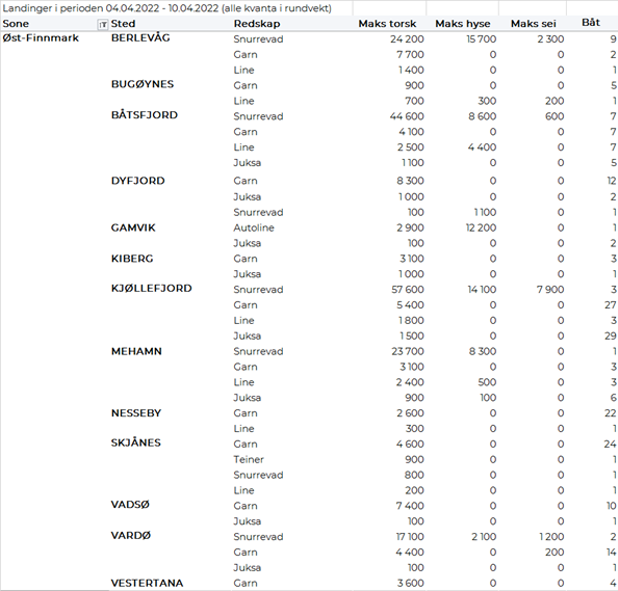Viewport: 618px width, 591px height.
Task: Select the Båt column header
Action: (x=591, y=23)
